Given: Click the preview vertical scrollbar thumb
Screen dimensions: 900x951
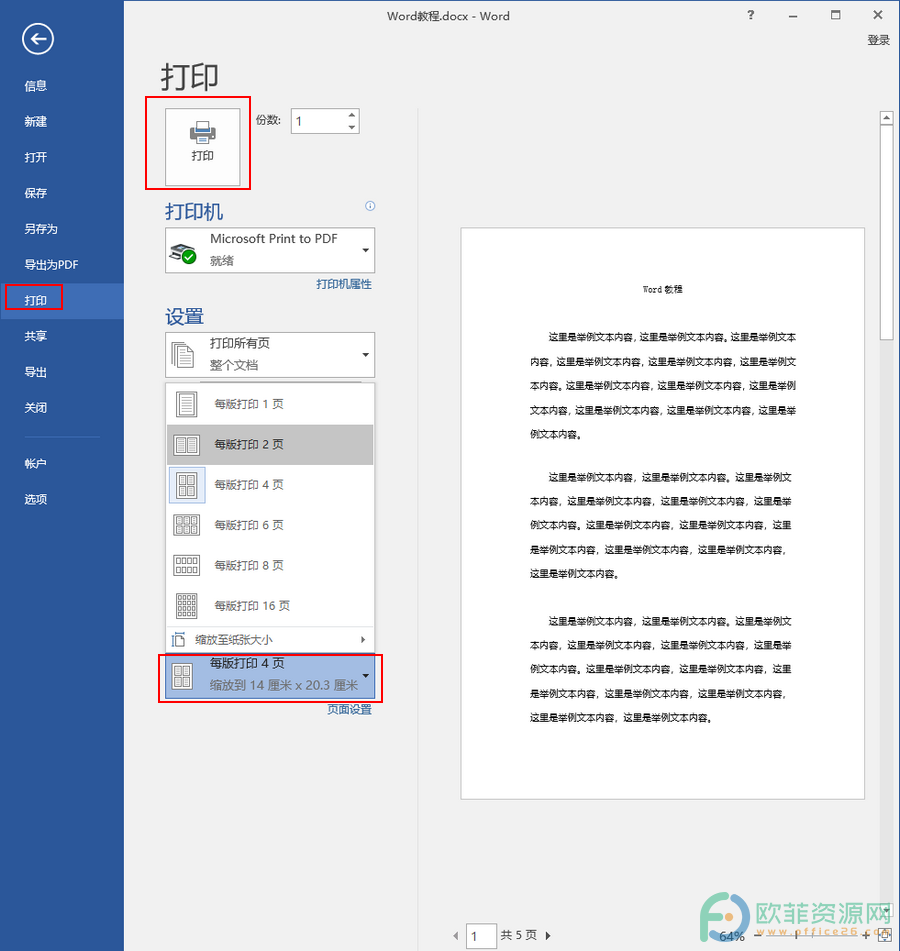Looking at the screenshot, I should [x=887, y=232].
